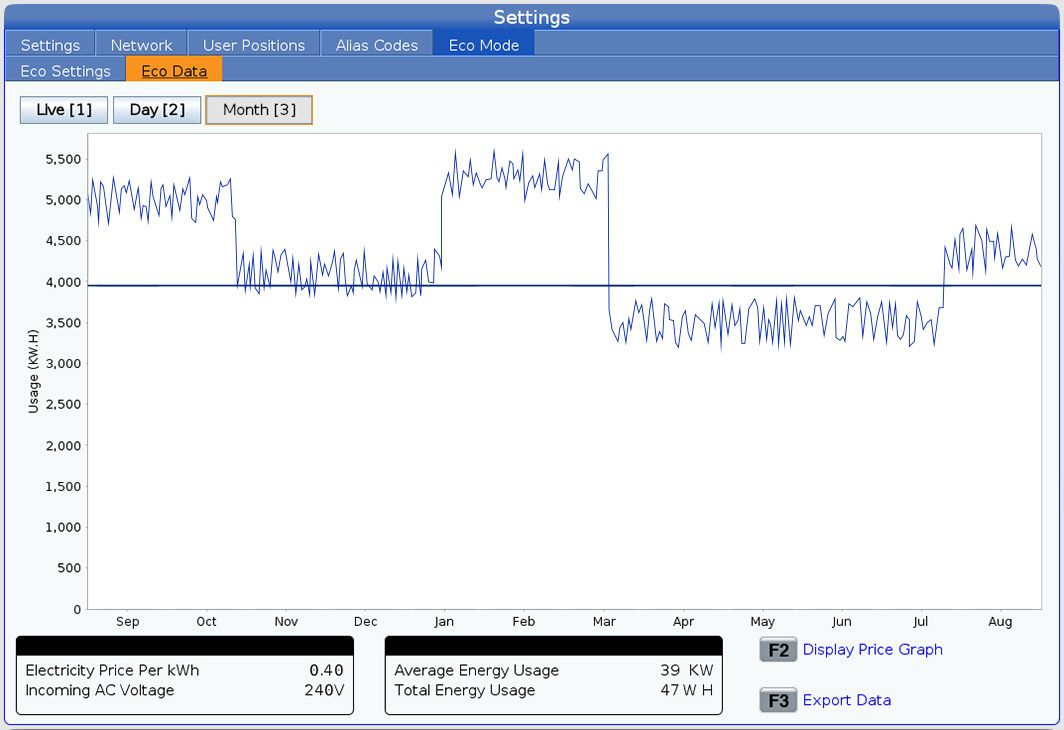
Task: Click the Total Energy Usage row
Action: pyautogui.click(x=553, y=690)
